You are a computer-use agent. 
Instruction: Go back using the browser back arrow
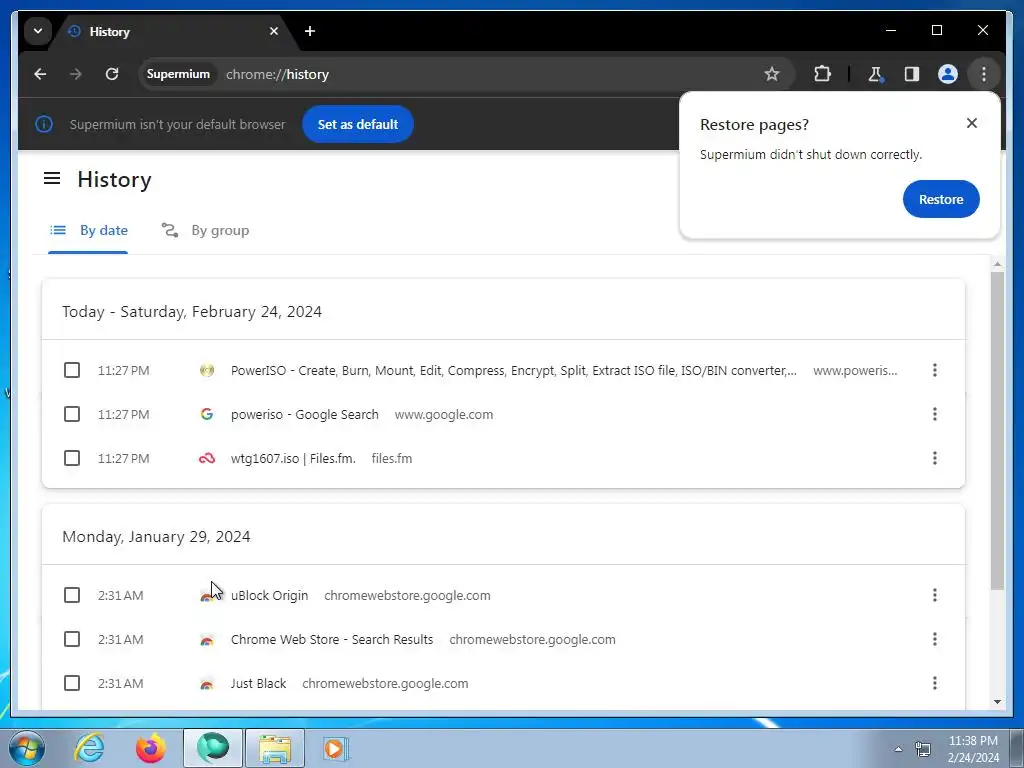pyautogui.click(x=40, y=74)
